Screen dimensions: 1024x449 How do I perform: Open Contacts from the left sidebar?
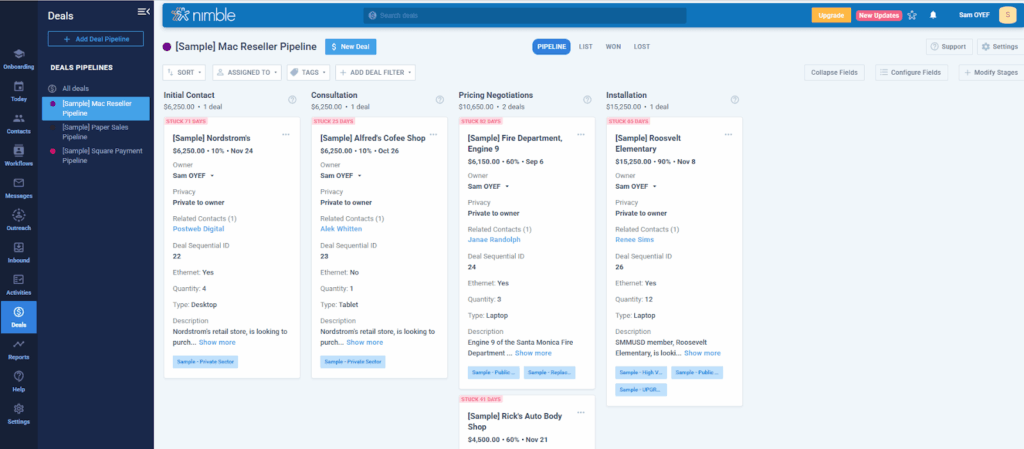(19, 122)
